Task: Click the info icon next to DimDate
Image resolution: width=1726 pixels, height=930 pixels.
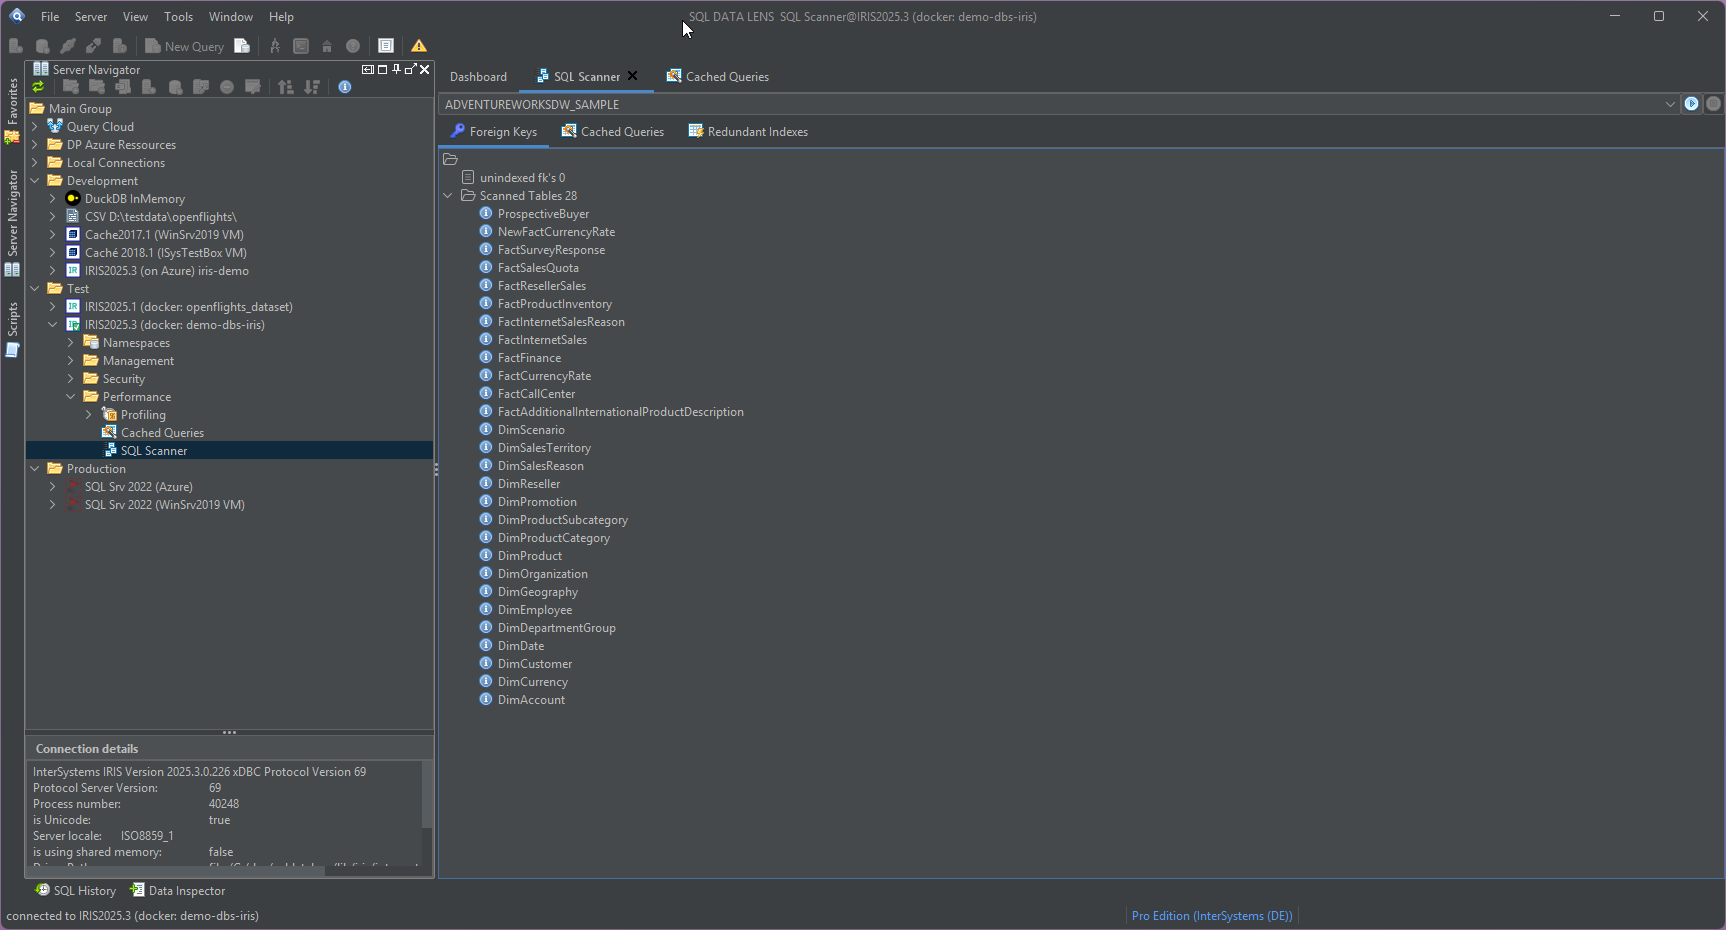Action: pos(486,646)
